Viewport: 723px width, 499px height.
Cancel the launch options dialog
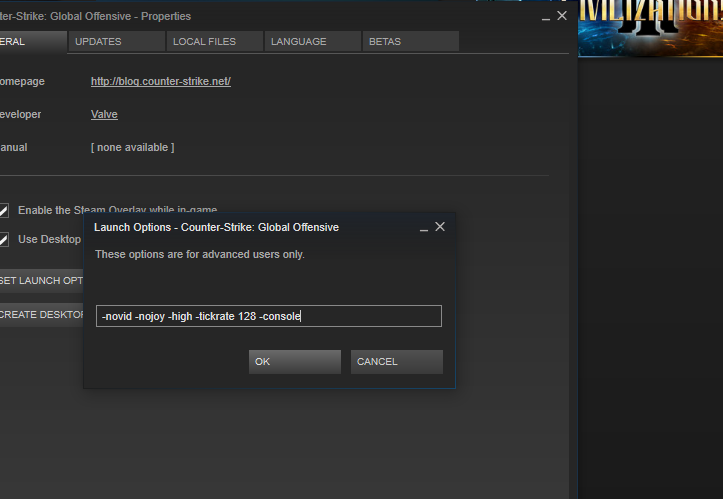click(396, 361)
